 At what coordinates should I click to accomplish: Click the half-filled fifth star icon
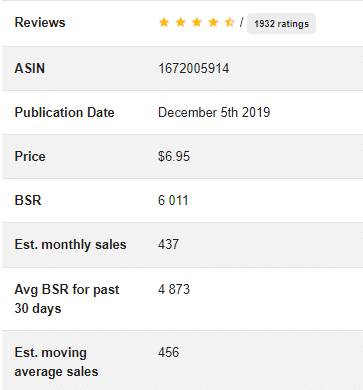click(229, 22)
